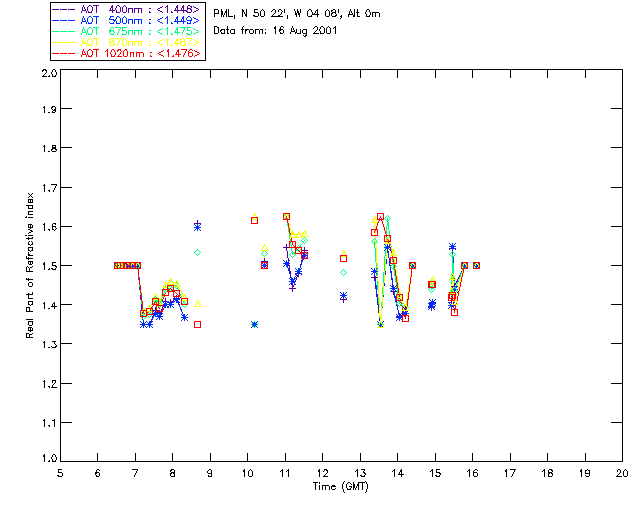The image size is (640, 512).
Task: Click the 1.3 y-axis tick label
Action: [x=49, y=345]
